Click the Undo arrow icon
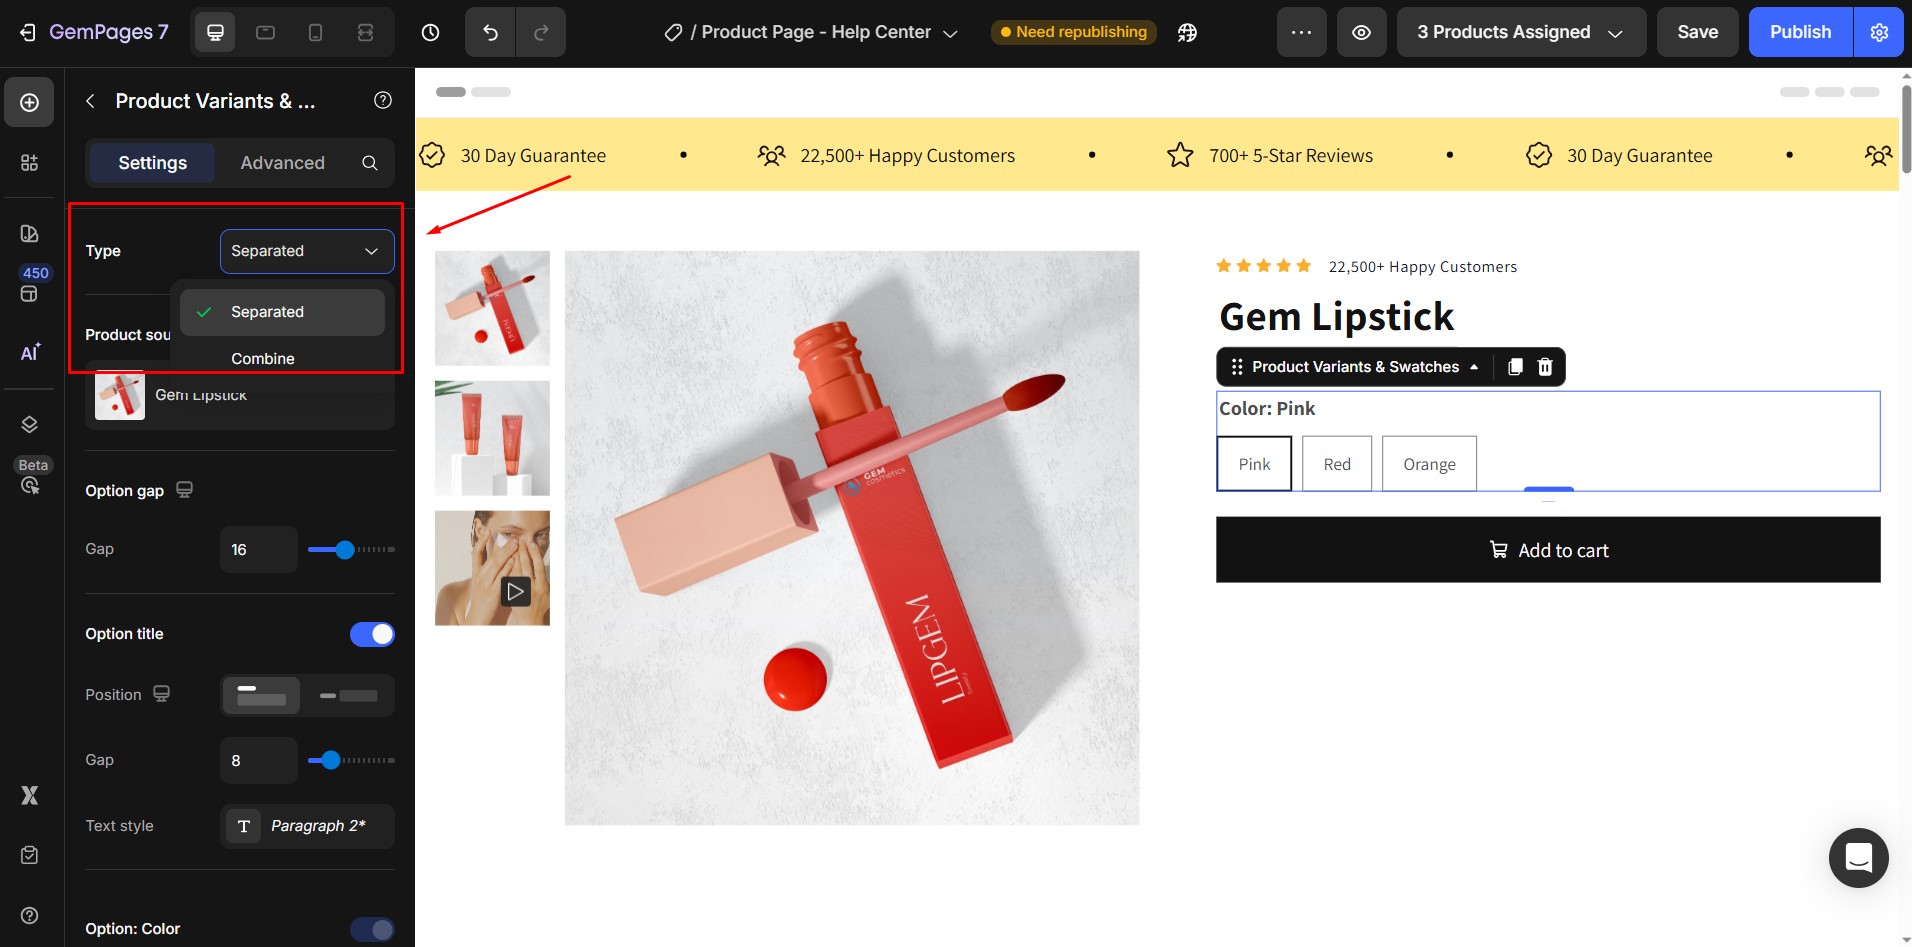Image resolution: width=1912 pixels, height=947 pixels. click(x=489, y=32)
